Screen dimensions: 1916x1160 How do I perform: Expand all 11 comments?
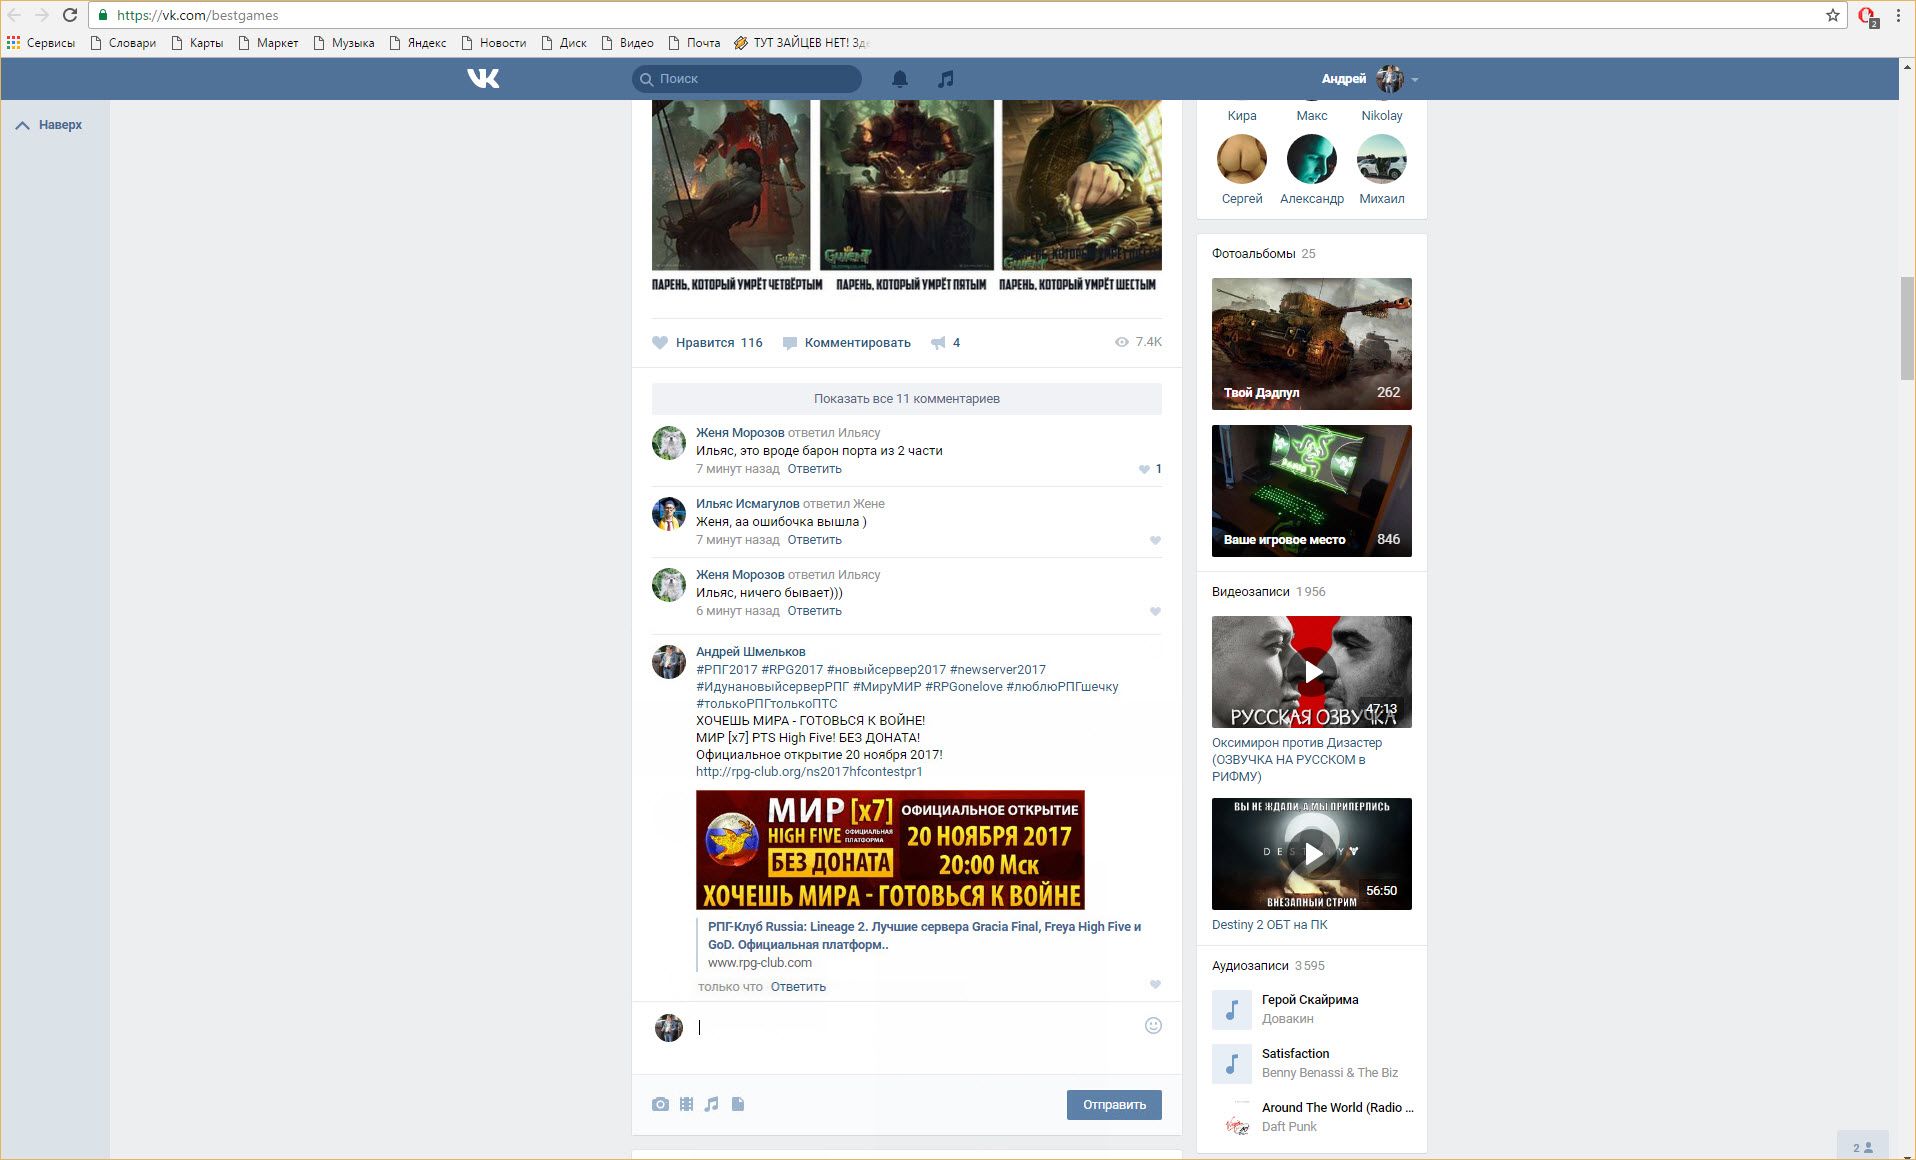coord(906,398)
